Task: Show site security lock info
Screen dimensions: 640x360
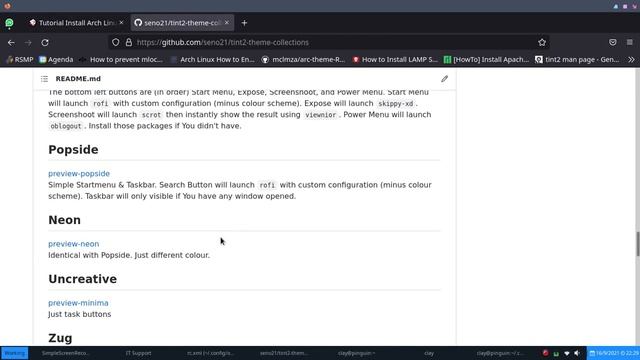Action: 129,42
